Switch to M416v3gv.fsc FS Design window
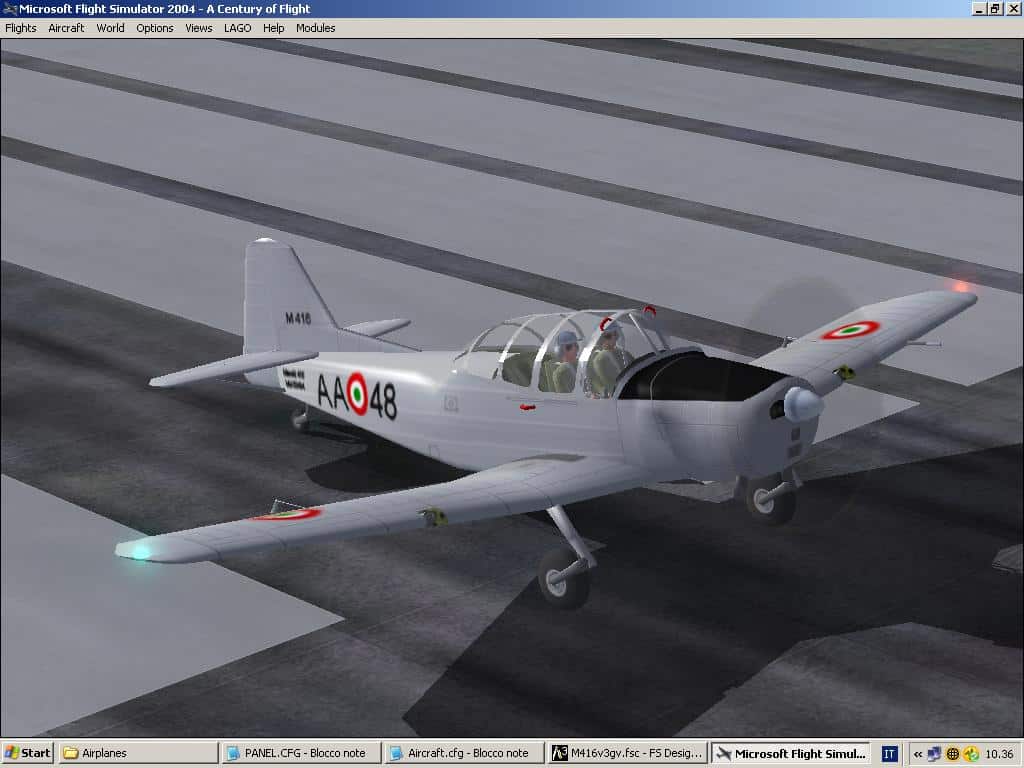 (627, 753)
